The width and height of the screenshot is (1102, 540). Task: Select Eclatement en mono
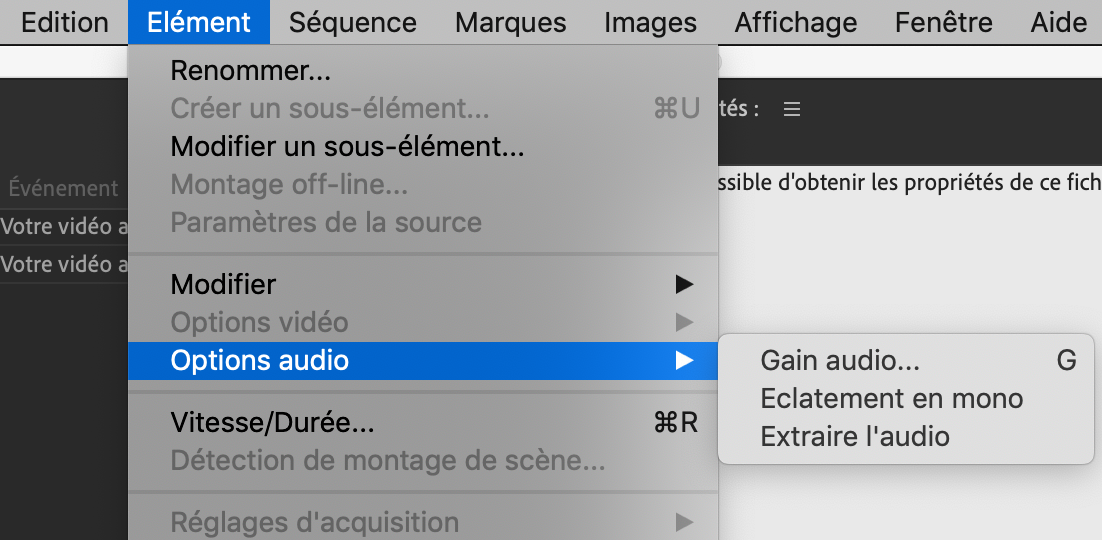892,399
